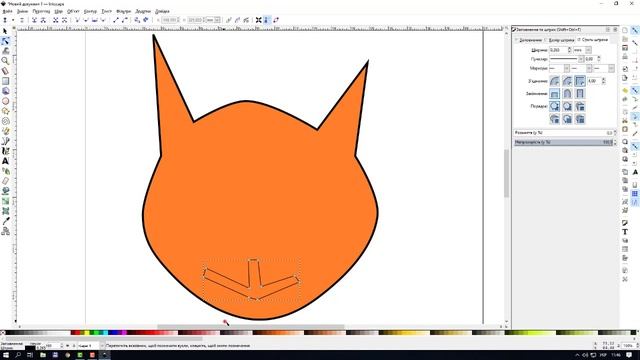Select the Spray tool
Screen dimensions: 640x360
point(5,171)
